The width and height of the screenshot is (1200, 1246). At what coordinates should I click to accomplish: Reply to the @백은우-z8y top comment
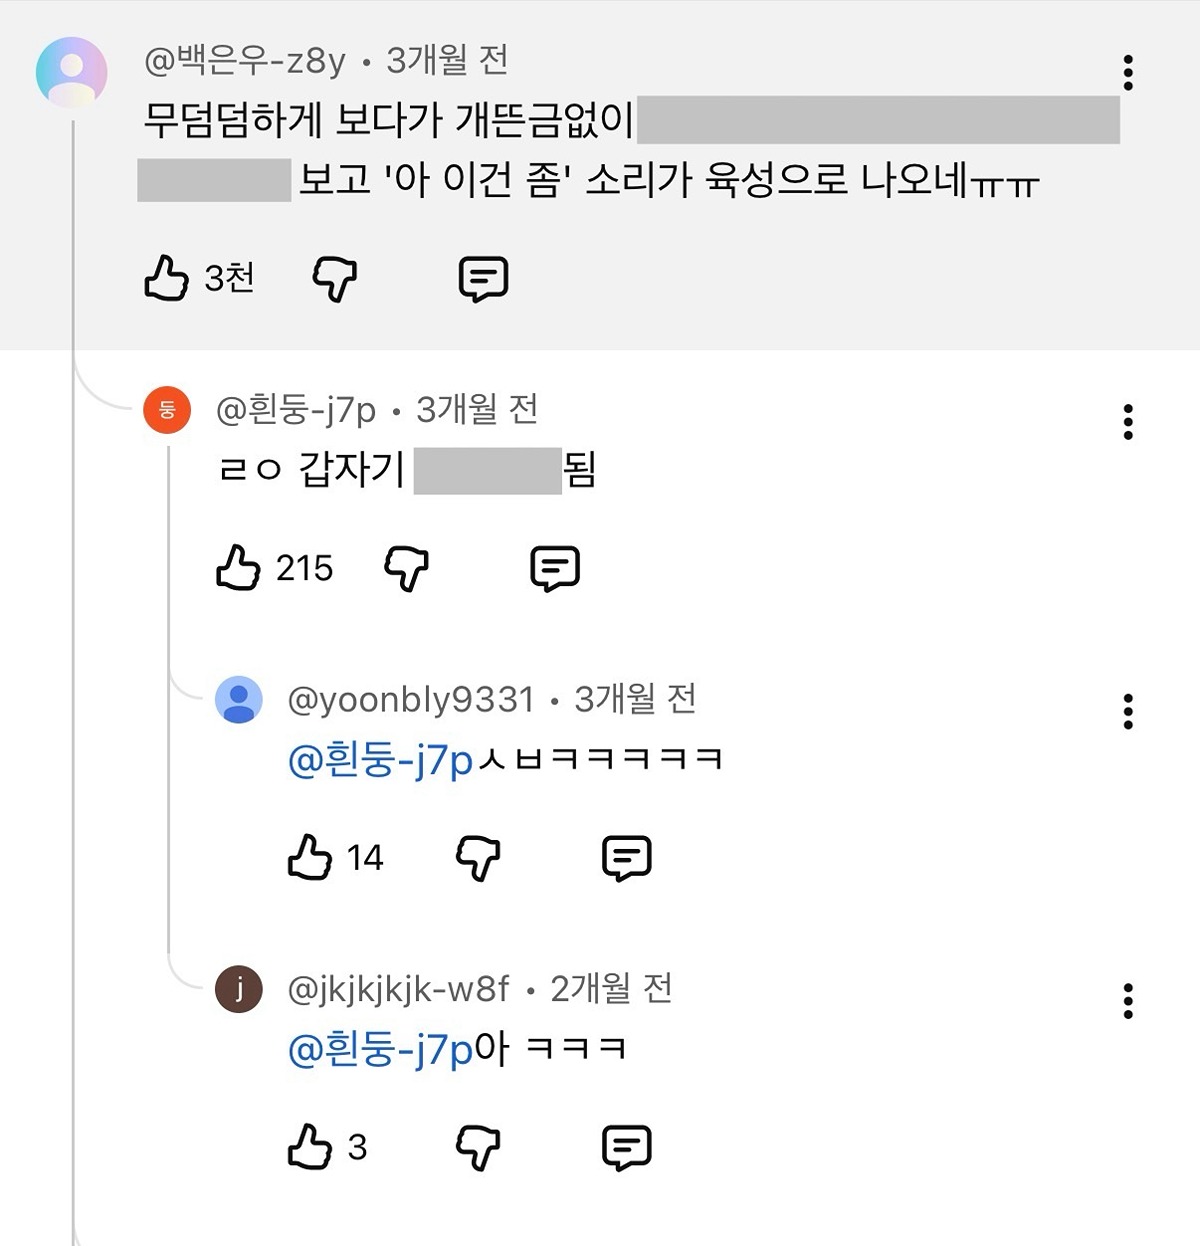[x=483, y=279]
